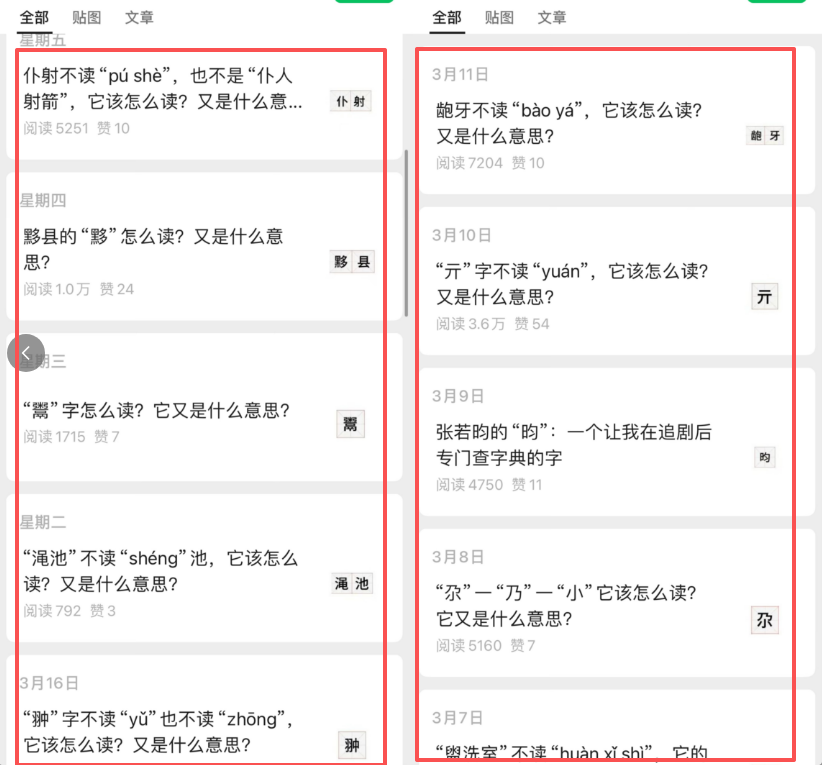Open the 黟县 thumbnail image

click(x=352, y=262)
